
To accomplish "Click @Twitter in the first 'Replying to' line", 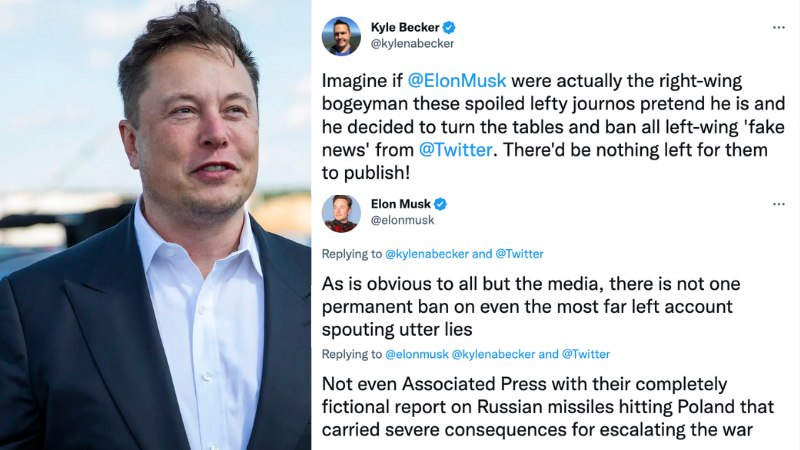I will [516, 254].
